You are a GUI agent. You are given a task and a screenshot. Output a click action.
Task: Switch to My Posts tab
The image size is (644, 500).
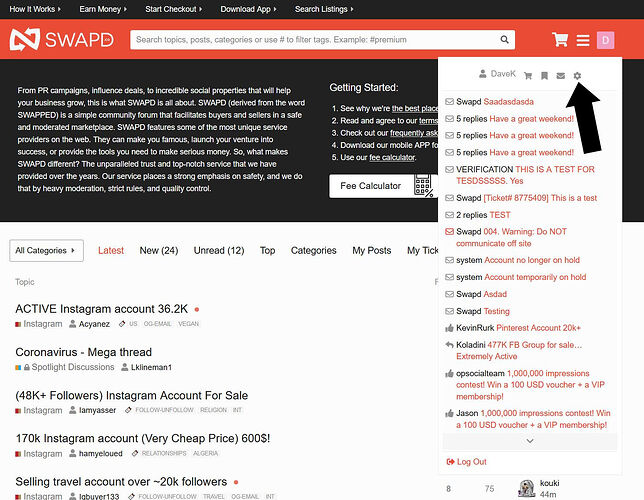372,251
